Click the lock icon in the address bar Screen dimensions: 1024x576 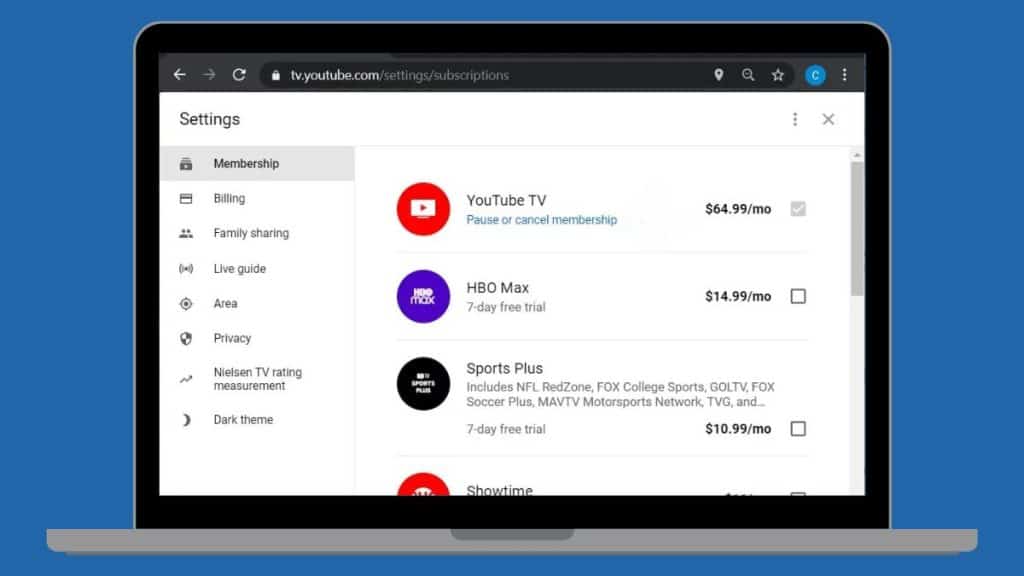tap(276, 75)
